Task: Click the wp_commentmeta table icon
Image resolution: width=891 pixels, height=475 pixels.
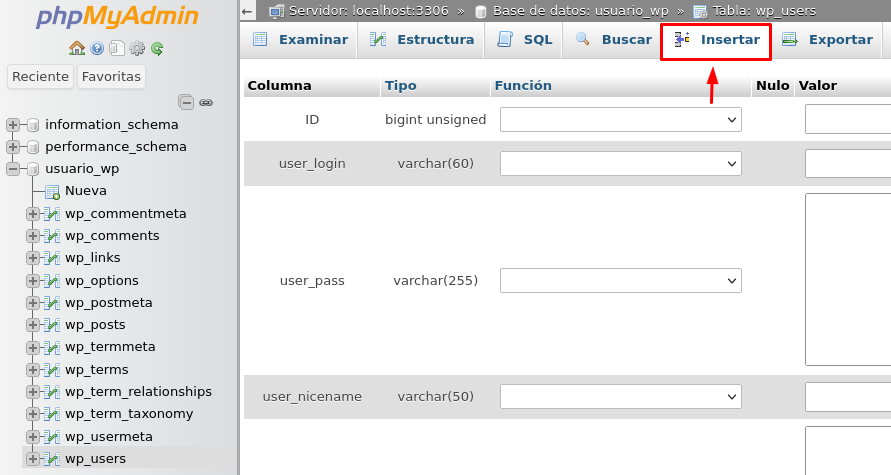Action: click(52, 214)
